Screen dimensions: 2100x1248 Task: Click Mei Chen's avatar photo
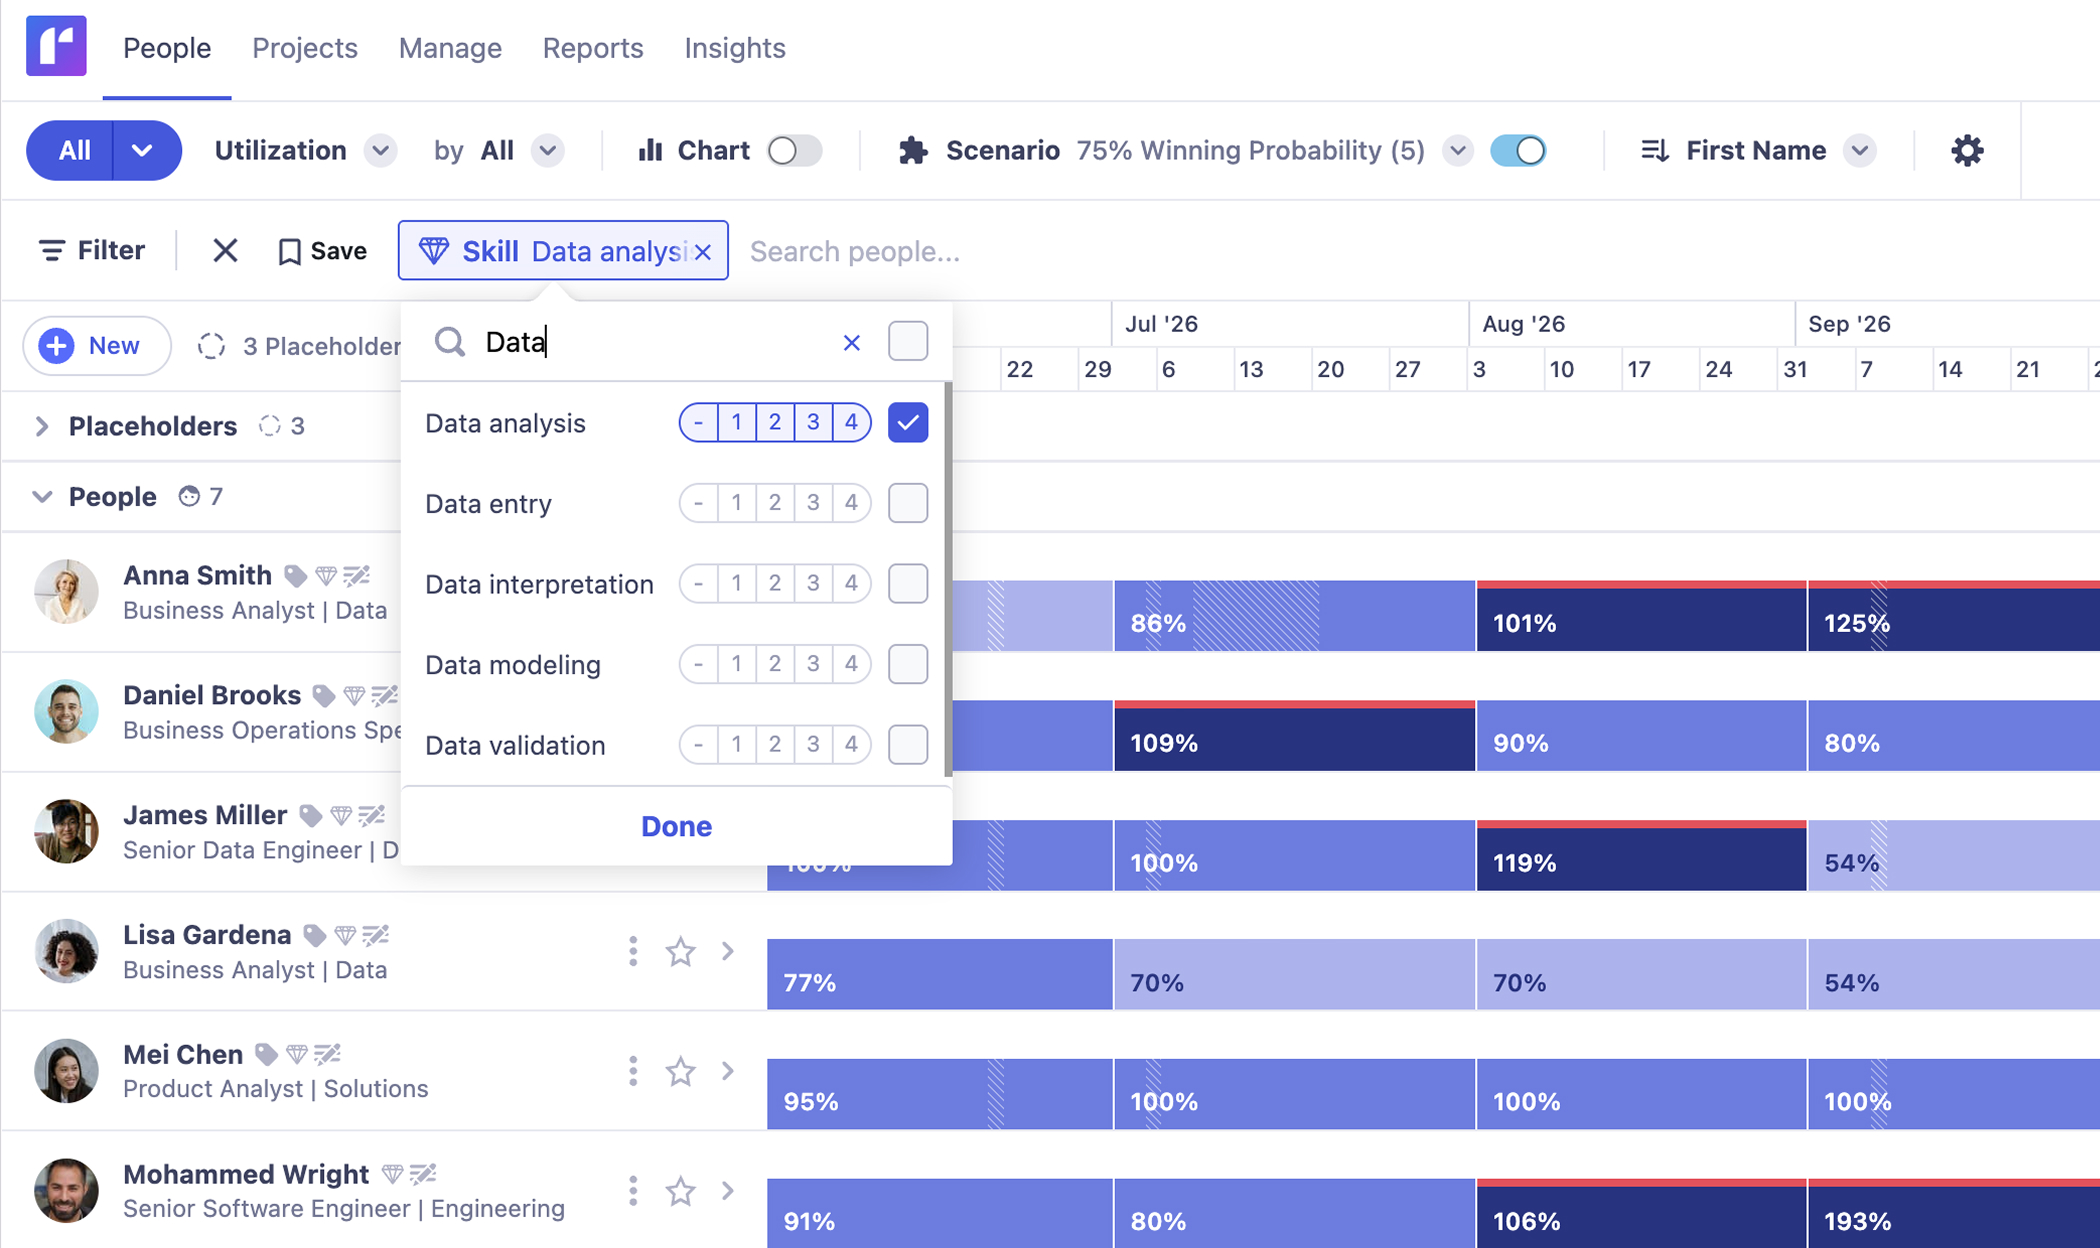click(x=66, y=1071)
